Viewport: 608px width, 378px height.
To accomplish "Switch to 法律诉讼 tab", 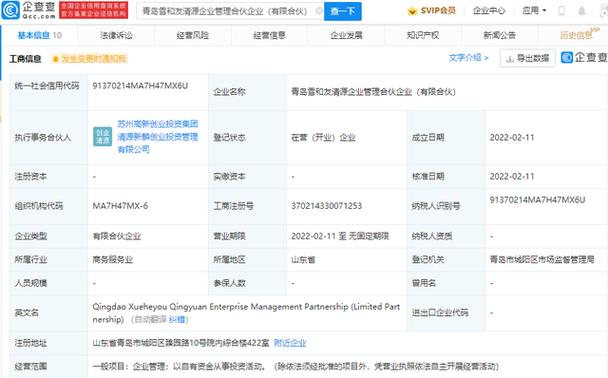I will (116, 35).
